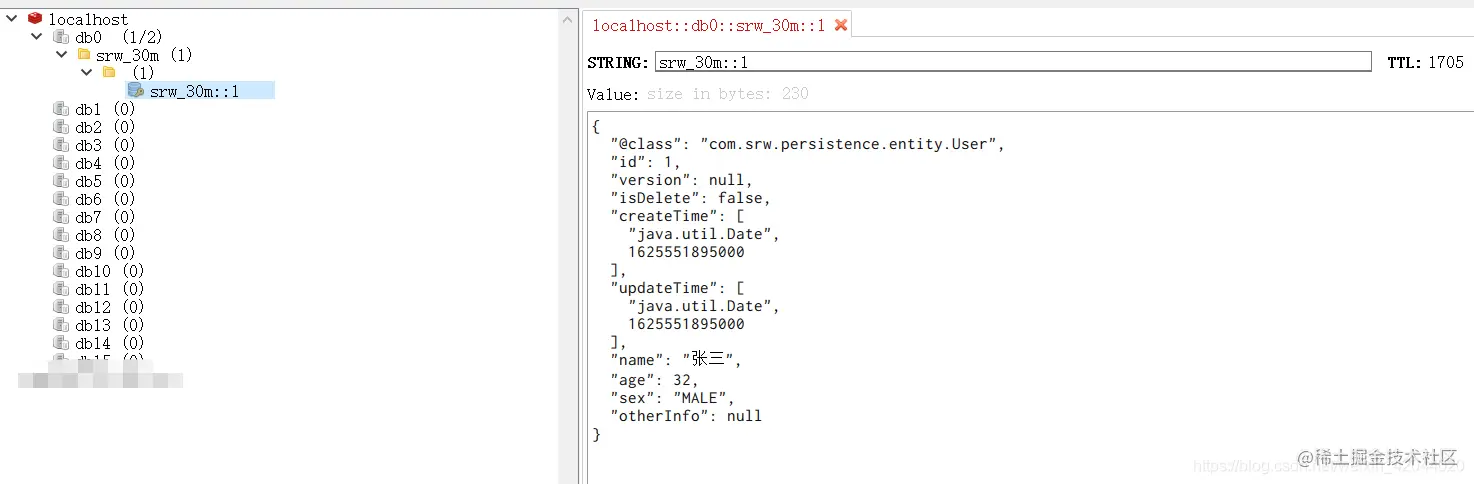Click the db13 database icon
The image size is (1474, 484).
[61, 324]
